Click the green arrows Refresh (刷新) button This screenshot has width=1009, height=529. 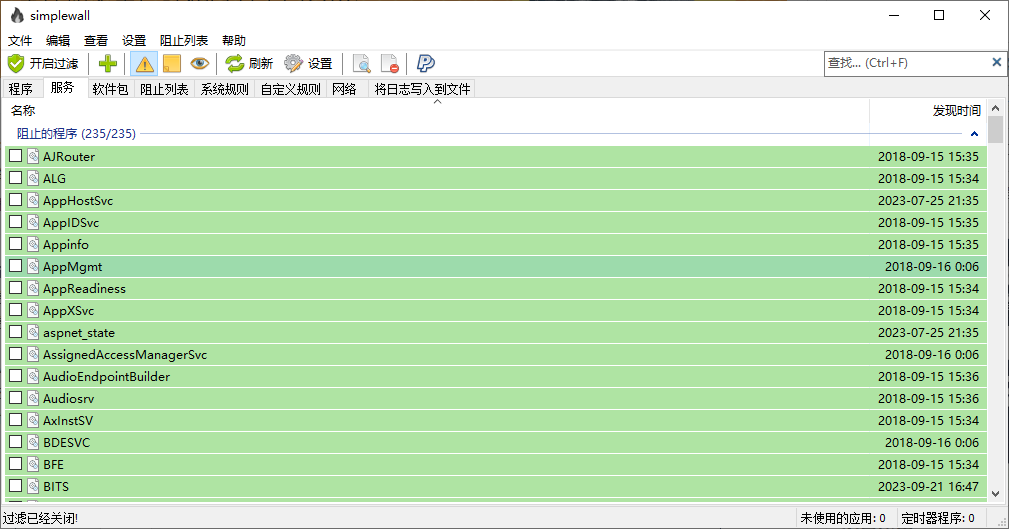click(249, 63)
